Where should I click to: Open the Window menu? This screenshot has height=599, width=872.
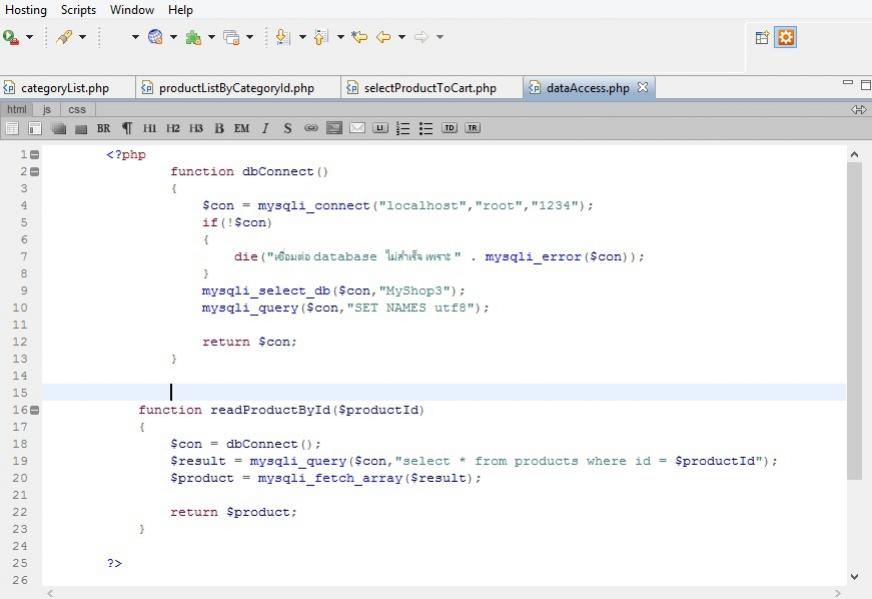coord(132,10)
